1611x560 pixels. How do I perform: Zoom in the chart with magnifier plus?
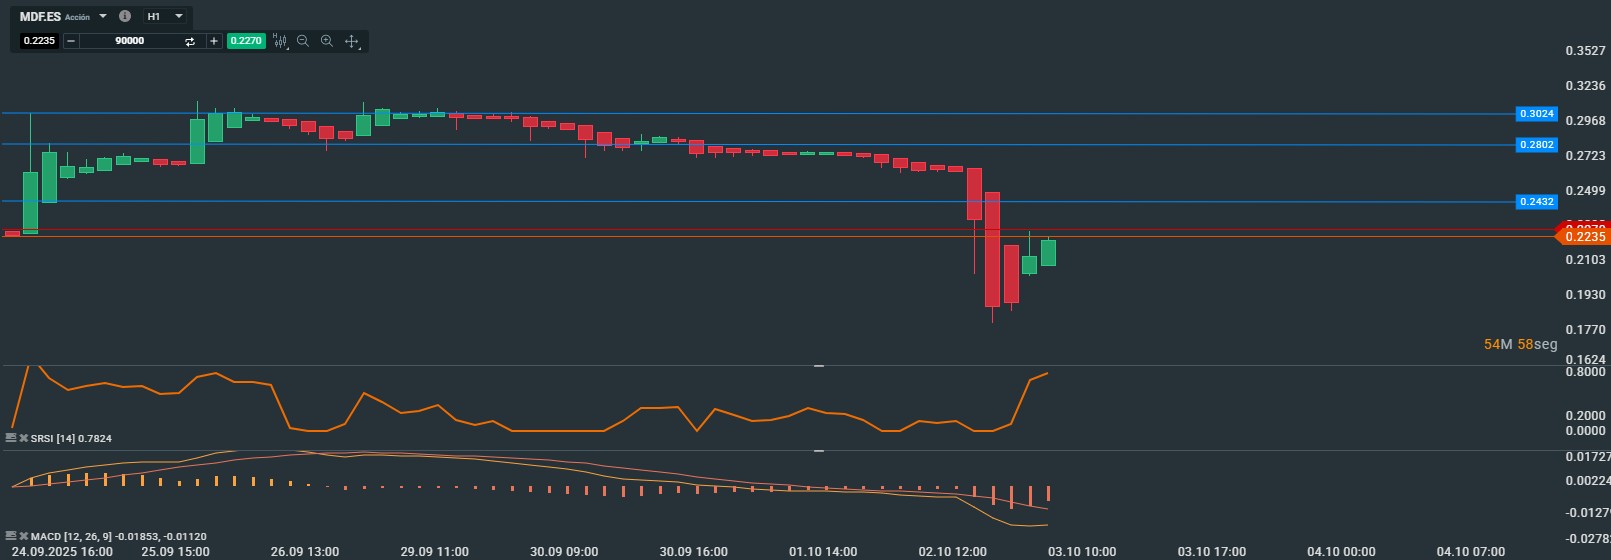click(x=327, y=41)
